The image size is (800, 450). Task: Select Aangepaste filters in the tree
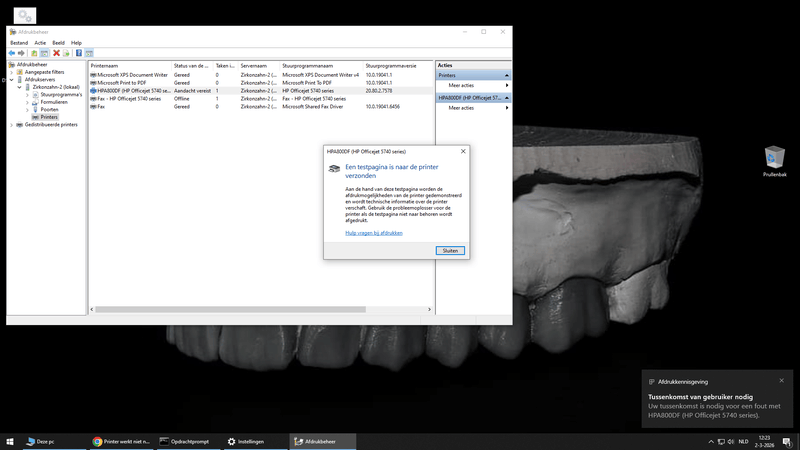click(x=44, y=72)
